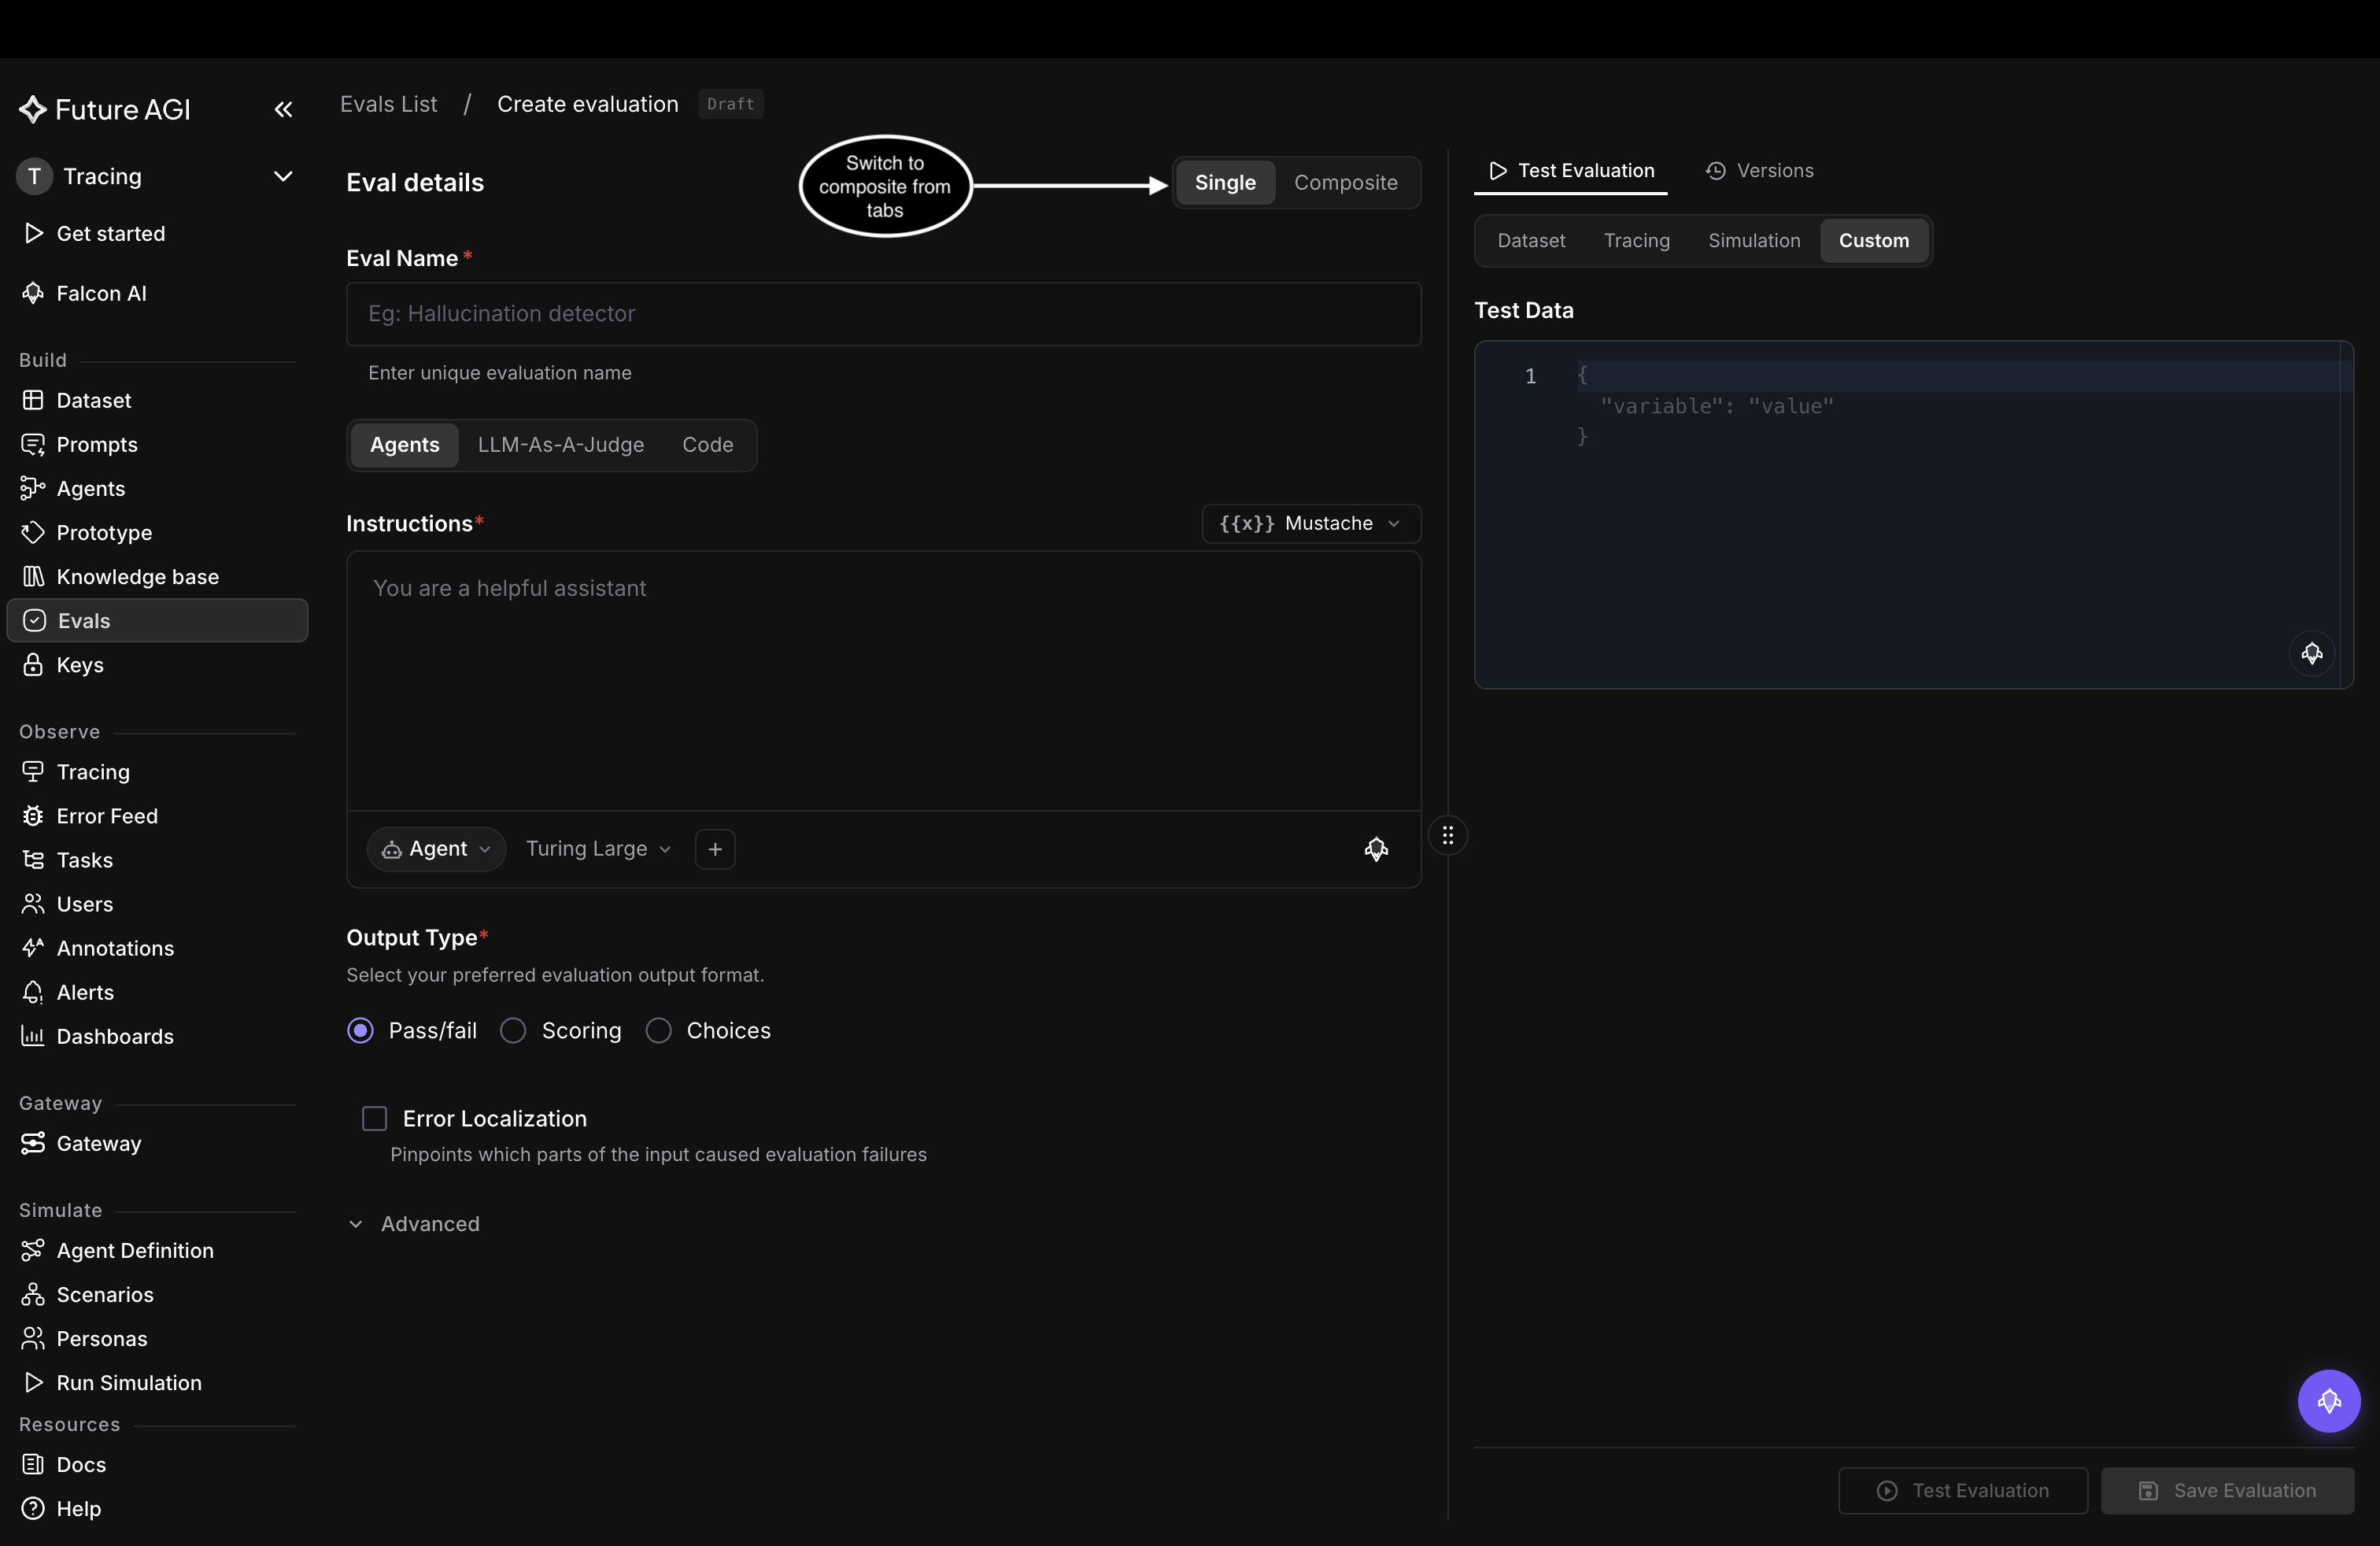Open Alerts page
The image size is (2380, 1546).
pos(85,991)
